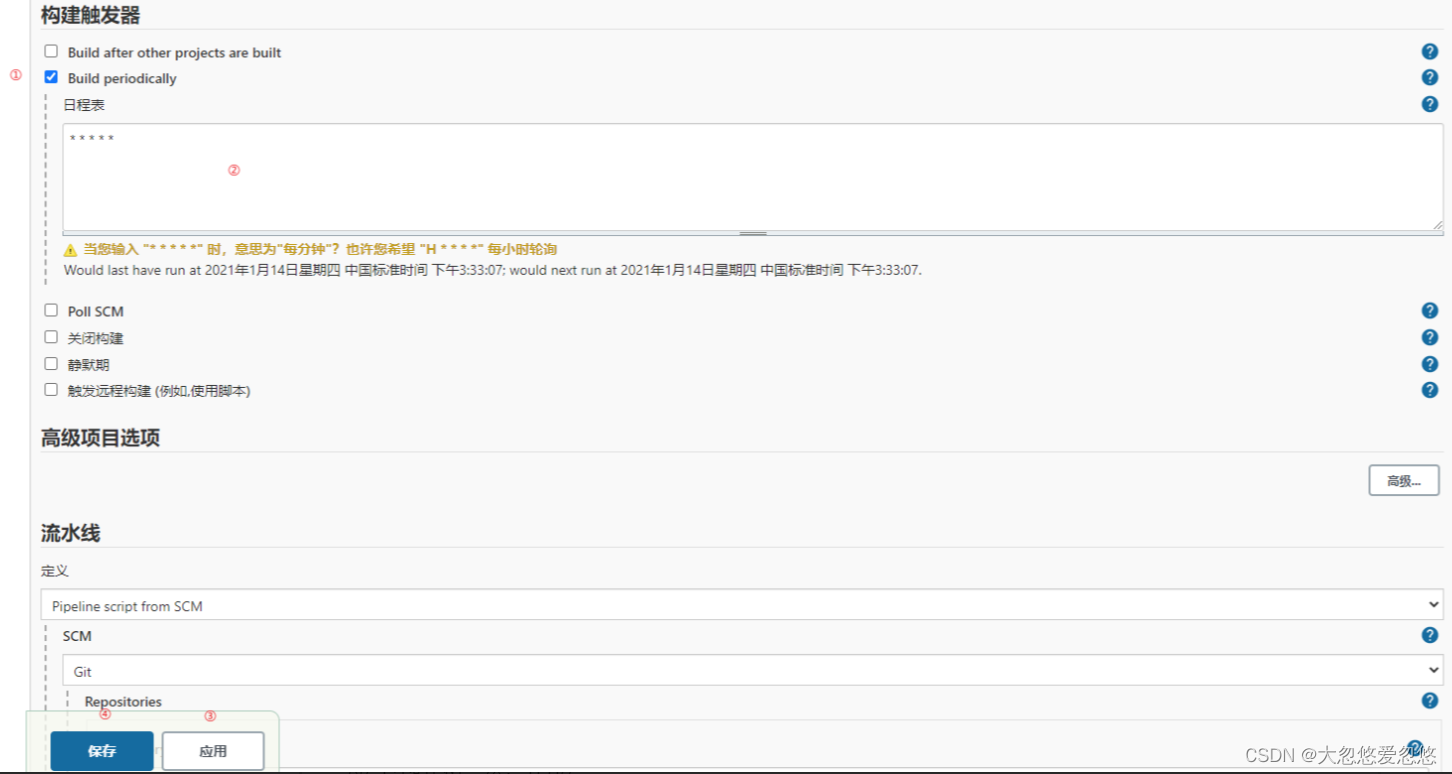This screenshot has height=774, width=1452.
Task: Click the 高级项目选项 section heading
Action: pyautogui.click(x=100, y=438)
